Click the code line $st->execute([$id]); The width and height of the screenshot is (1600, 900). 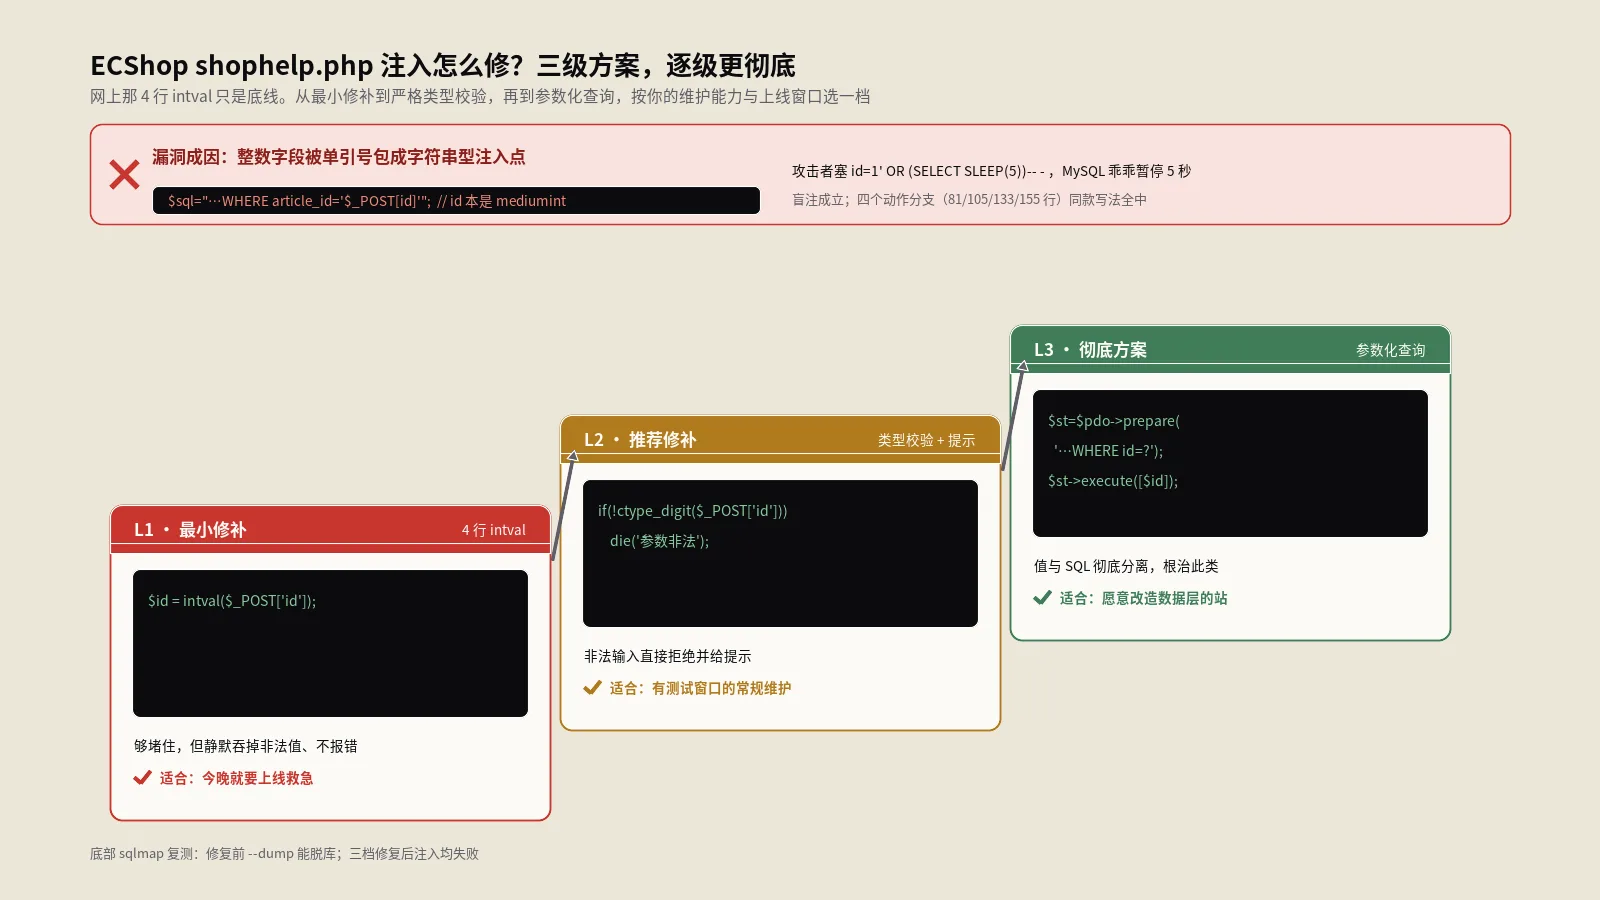point(1113,480)
